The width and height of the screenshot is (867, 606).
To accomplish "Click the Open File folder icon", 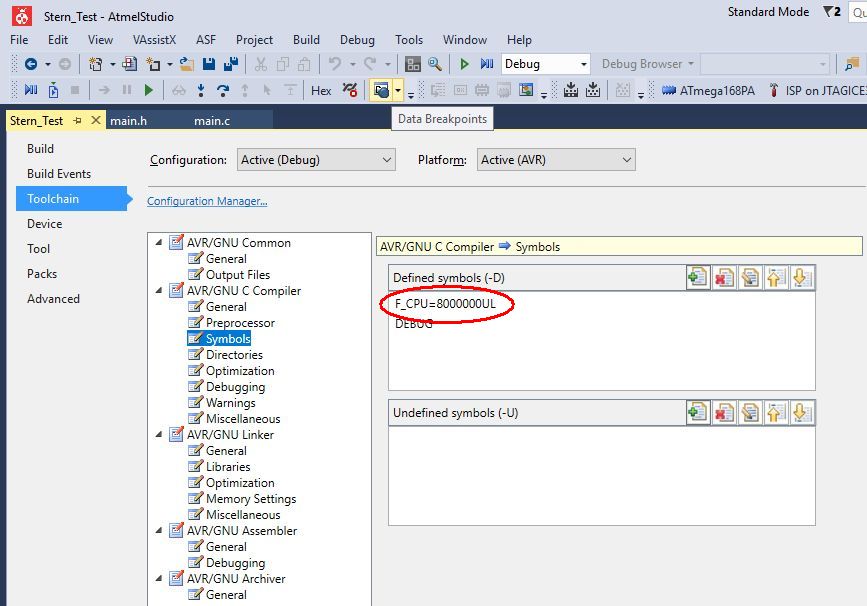I will pyautogui.click(x=187, y=64).
